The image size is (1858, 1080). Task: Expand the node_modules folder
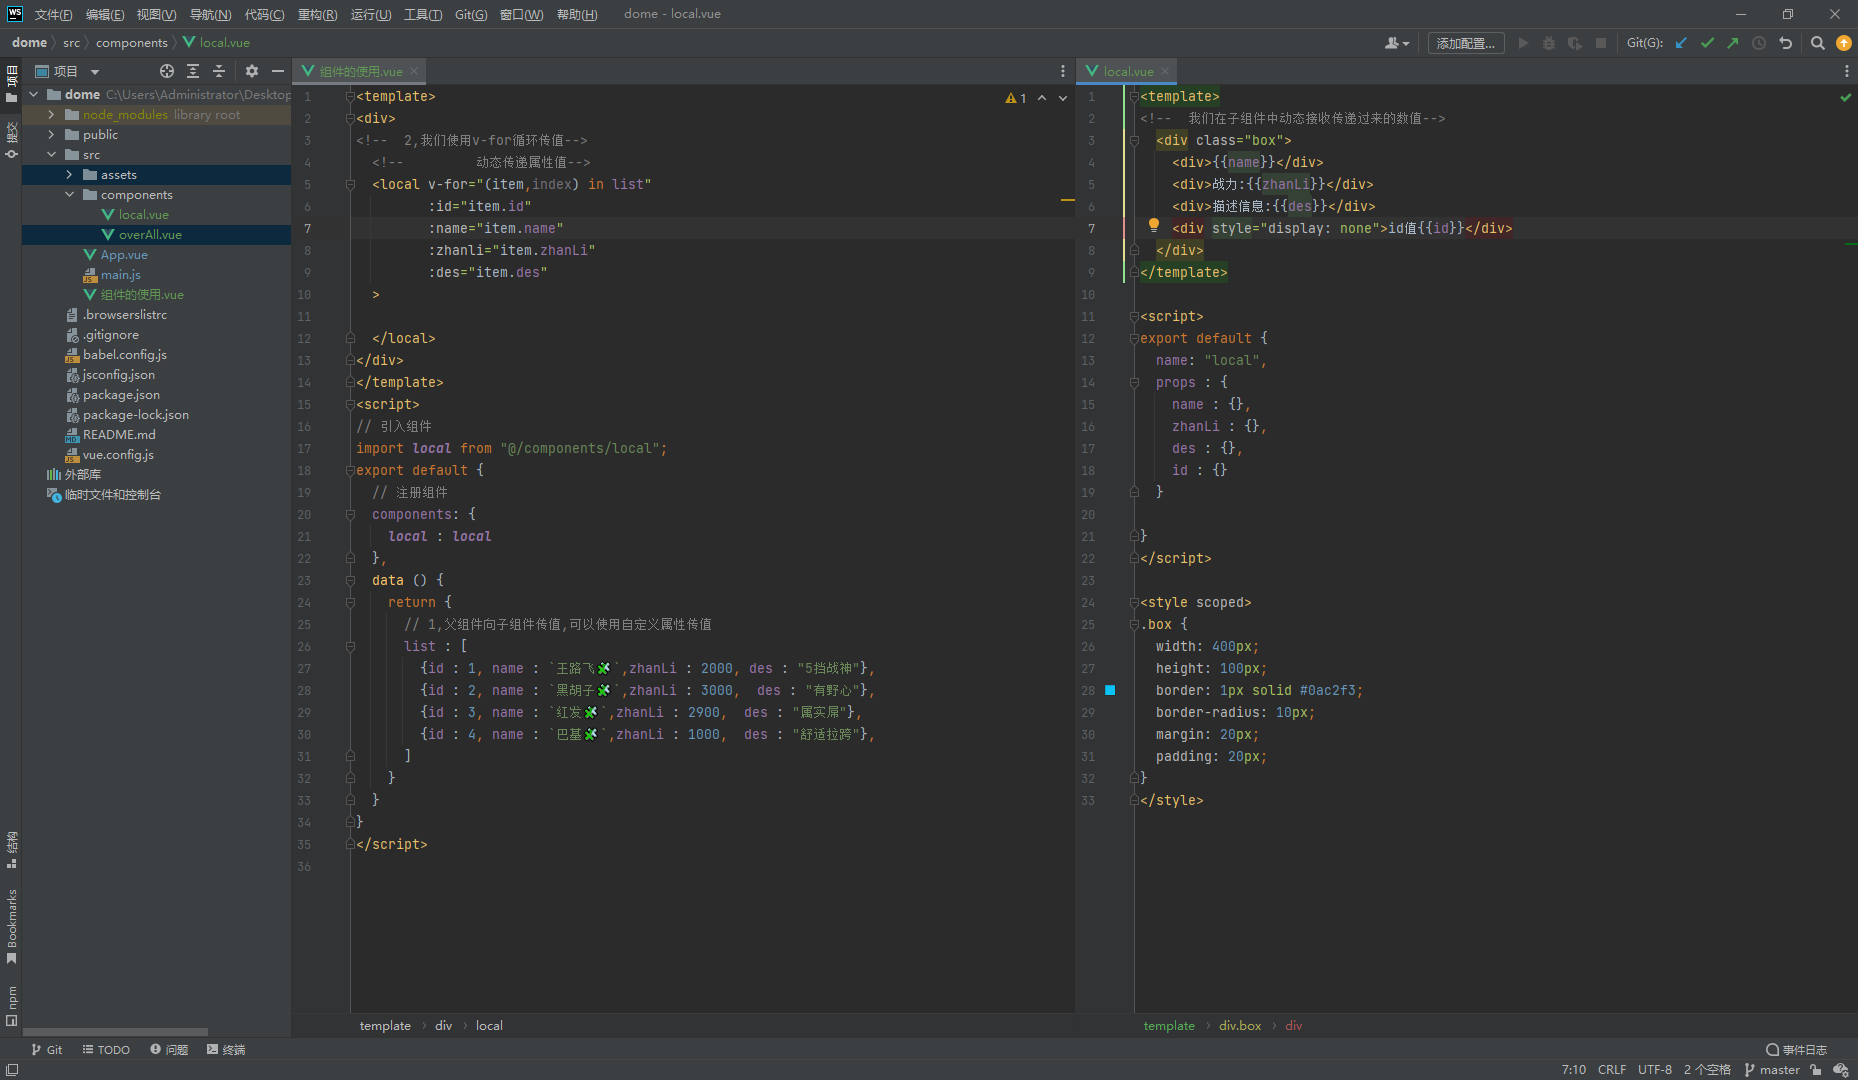tap(51, 115)
